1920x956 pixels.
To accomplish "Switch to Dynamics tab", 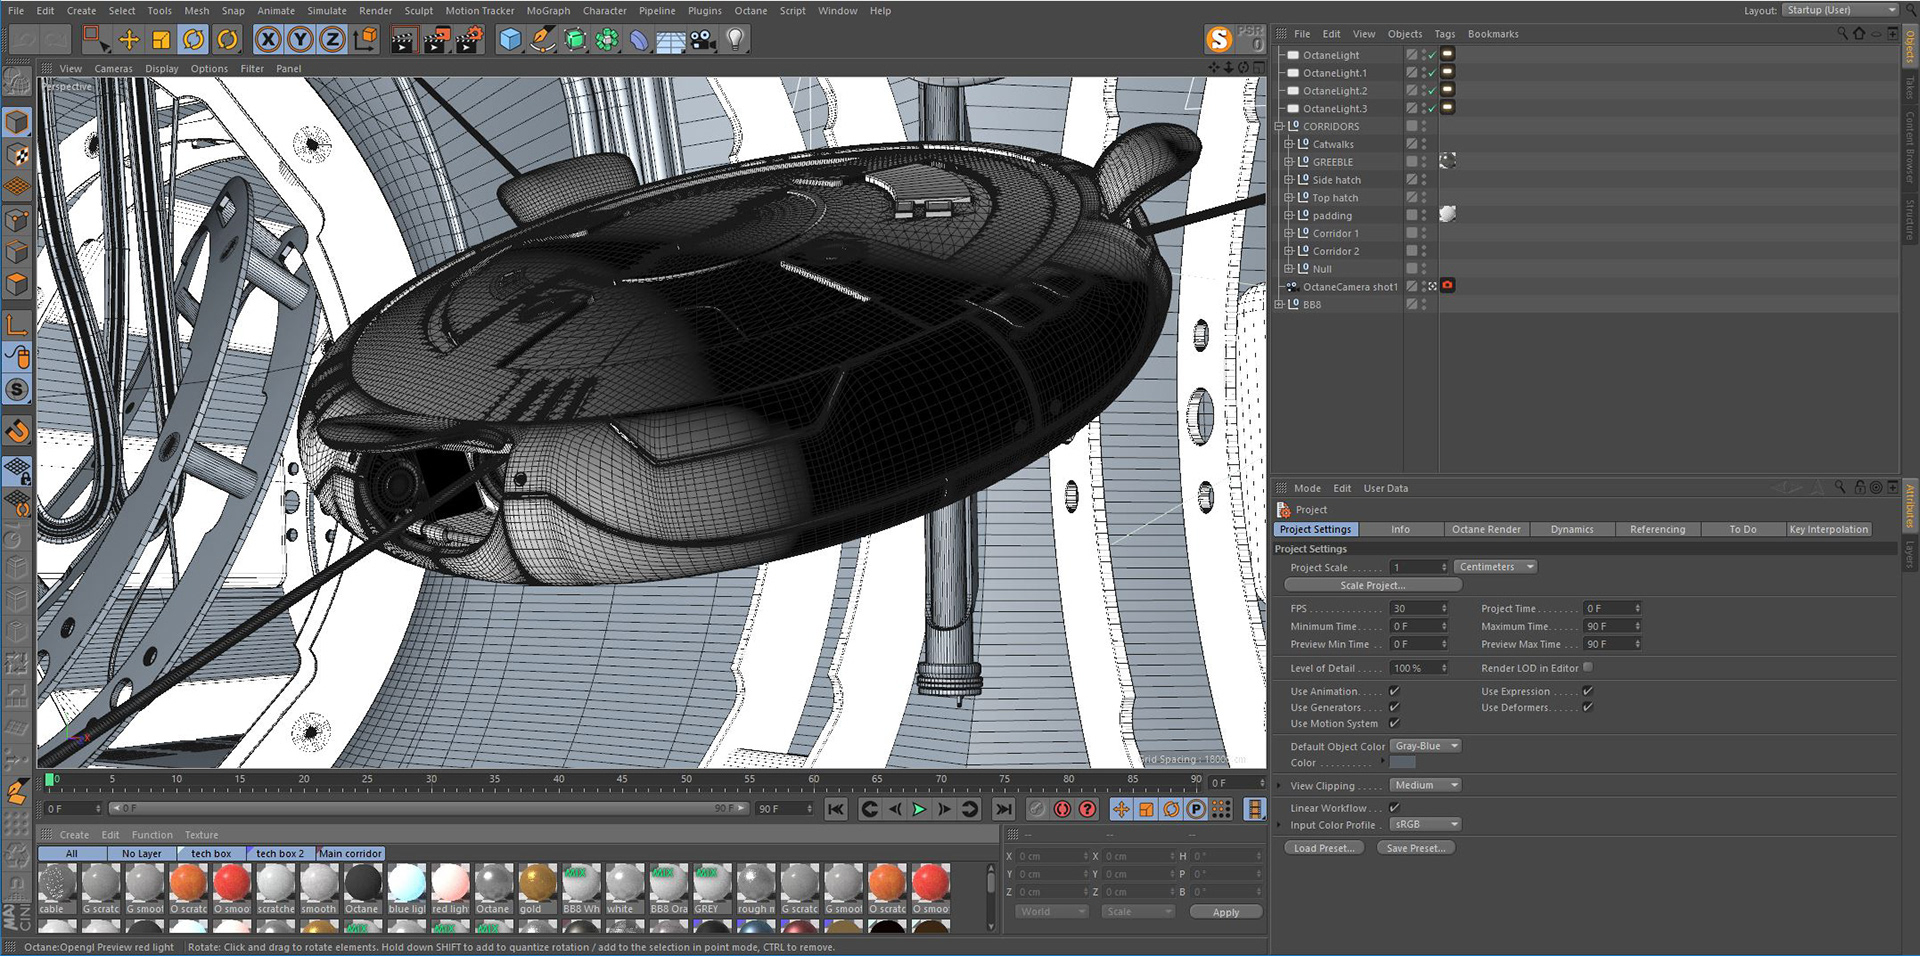I will 1572,529.
